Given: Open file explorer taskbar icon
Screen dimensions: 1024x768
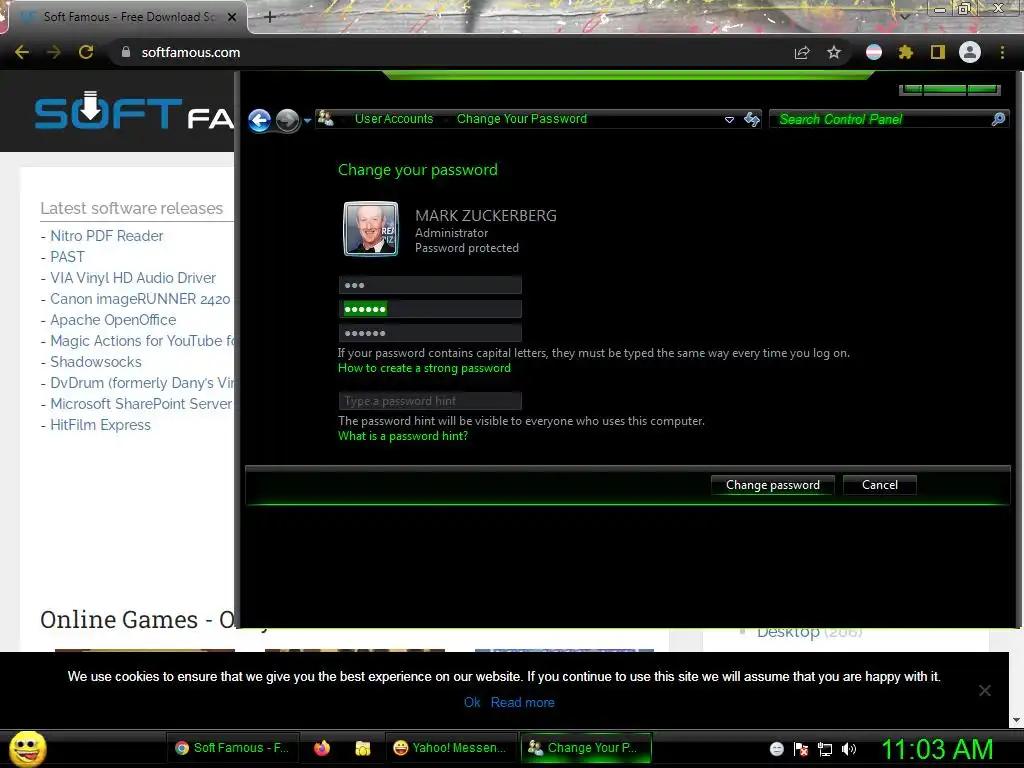Looking at the screenshot, I should click(362, 748).
